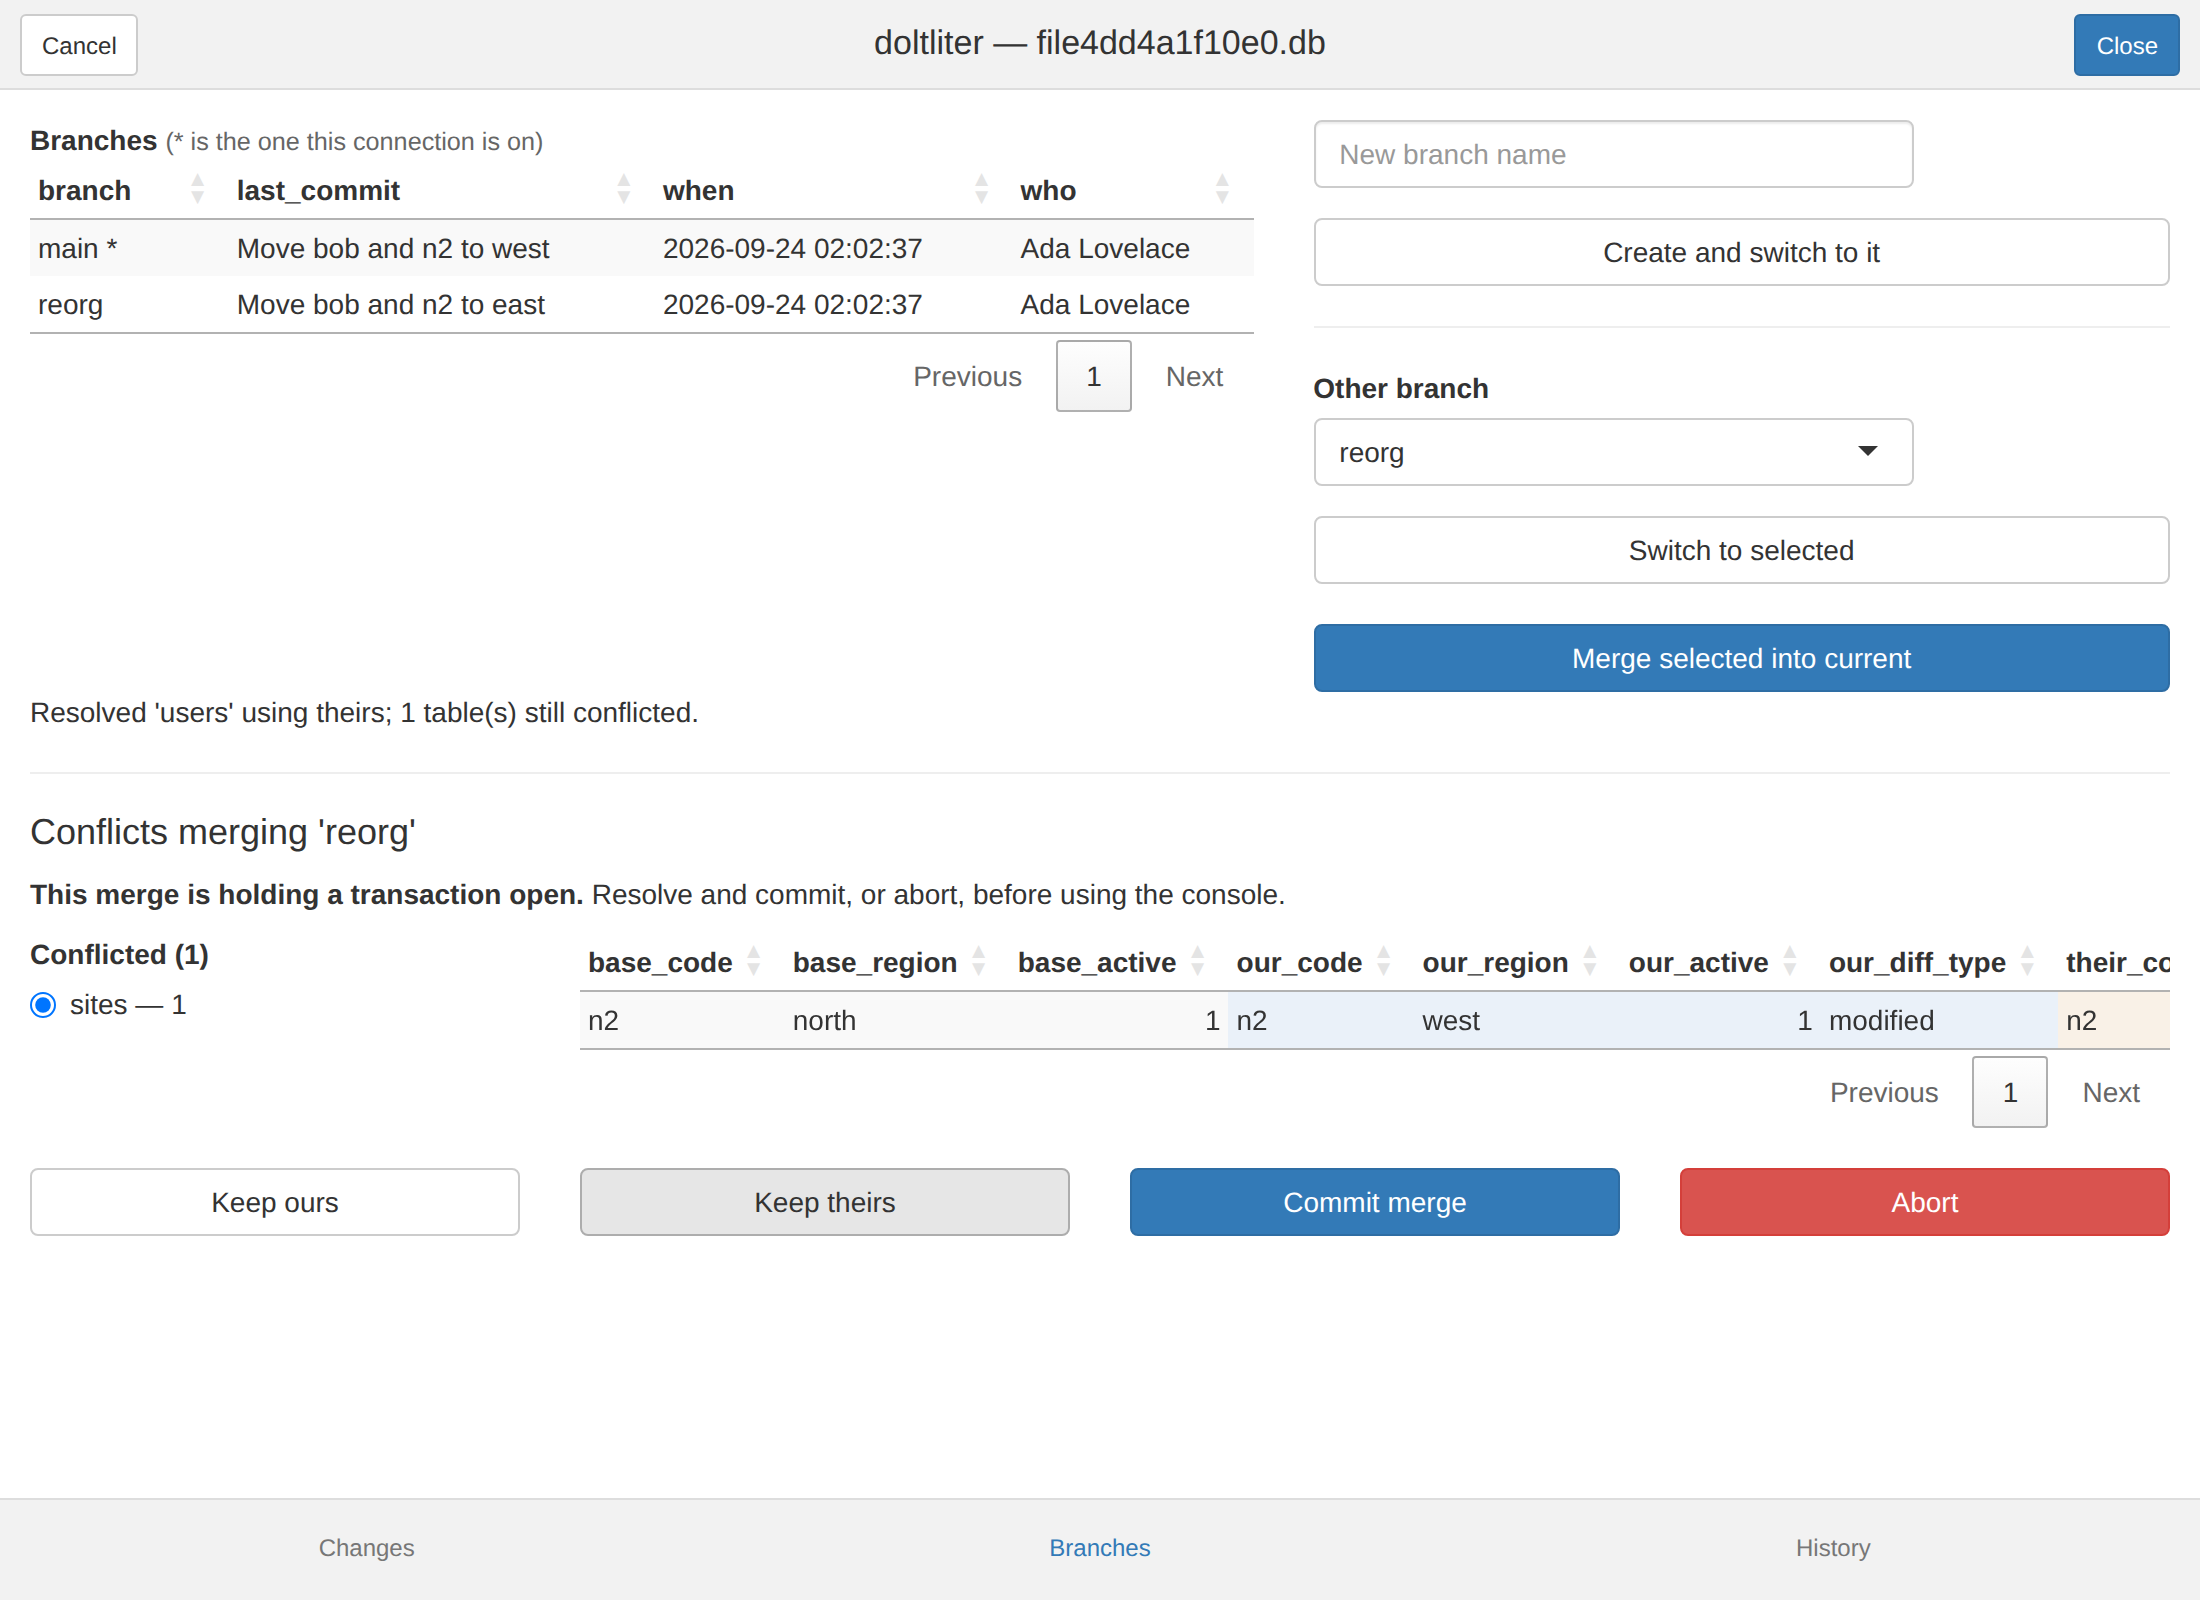Switch to the Changes tab
The image size is (2200, 1600).
[x=366, y=1548]
